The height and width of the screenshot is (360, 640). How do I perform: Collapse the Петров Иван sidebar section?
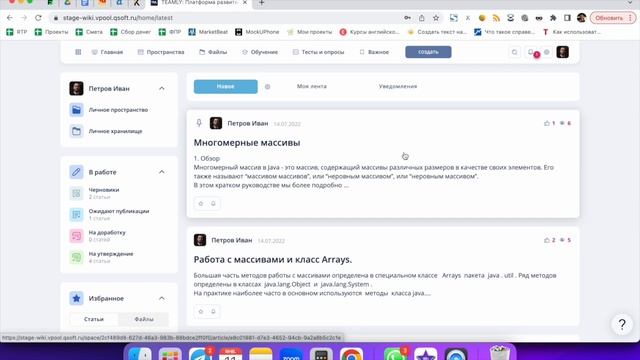(162, 88)
